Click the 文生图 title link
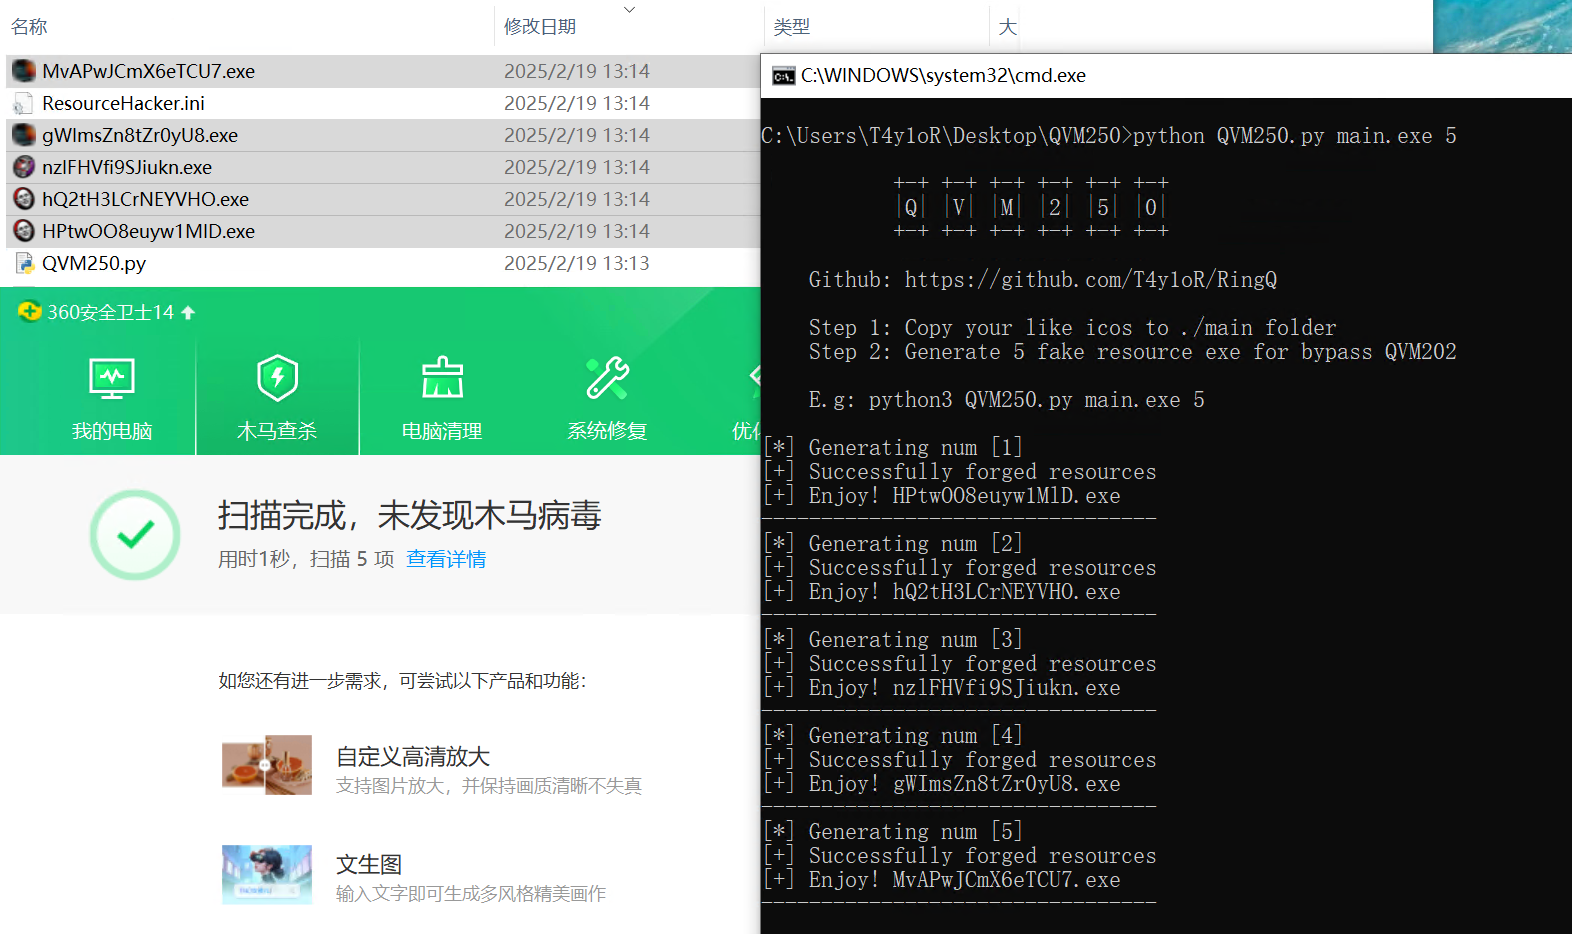 click(369, 865)
